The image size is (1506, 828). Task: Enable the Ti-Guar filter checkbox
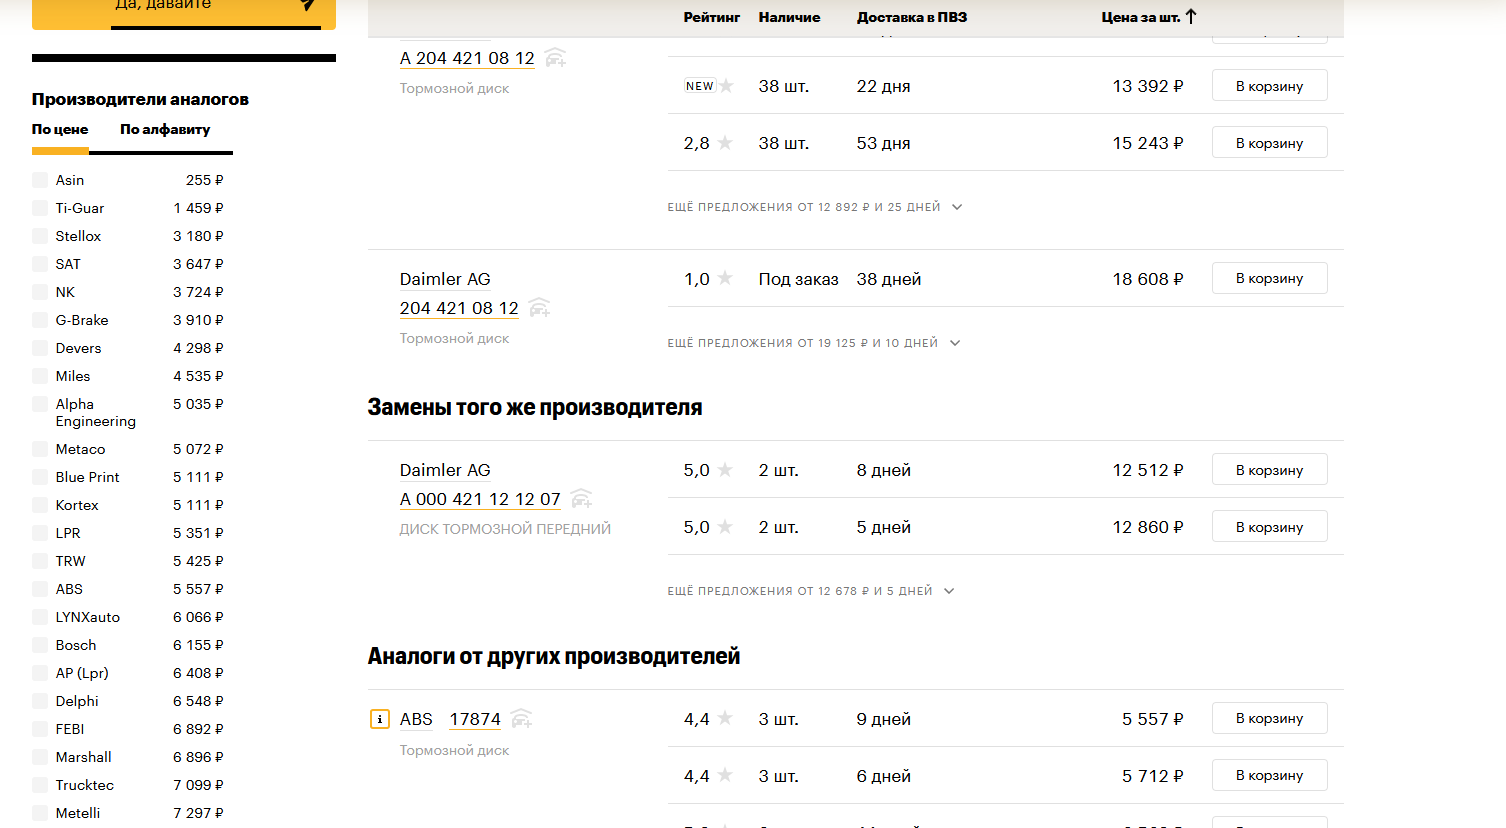pyautogui.click(x=40, y=208)
